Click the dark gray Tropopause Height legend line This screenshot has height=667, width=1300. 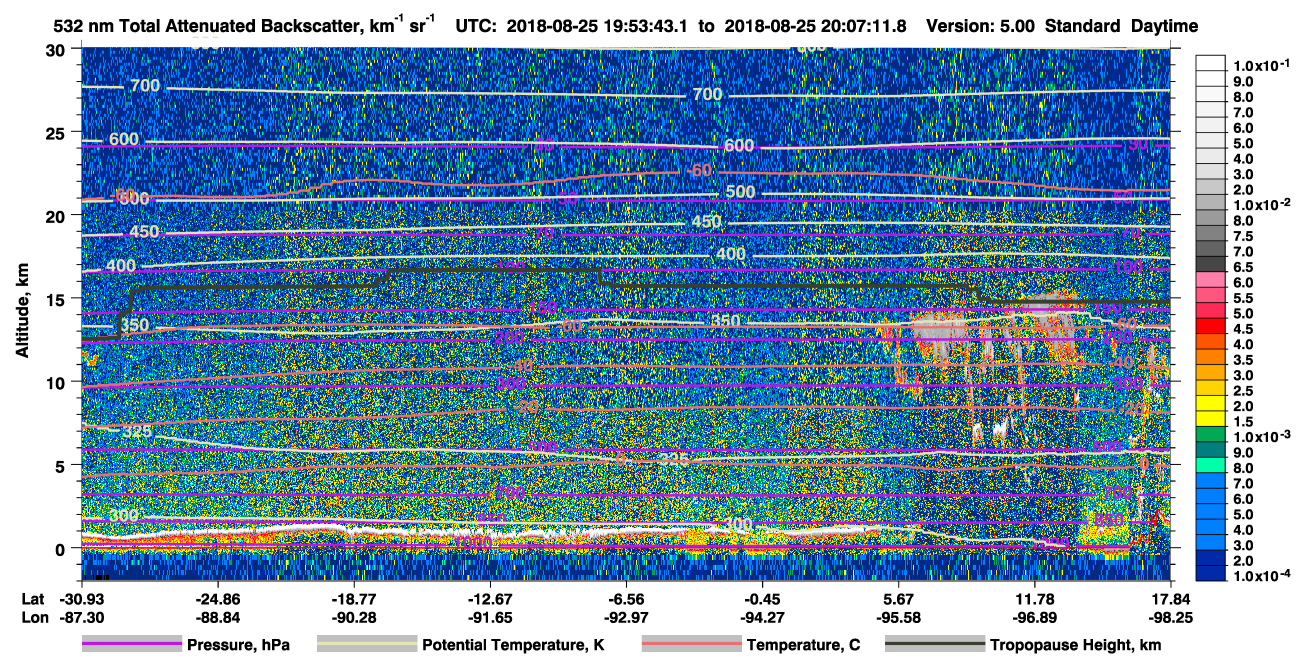pos(934,645)
